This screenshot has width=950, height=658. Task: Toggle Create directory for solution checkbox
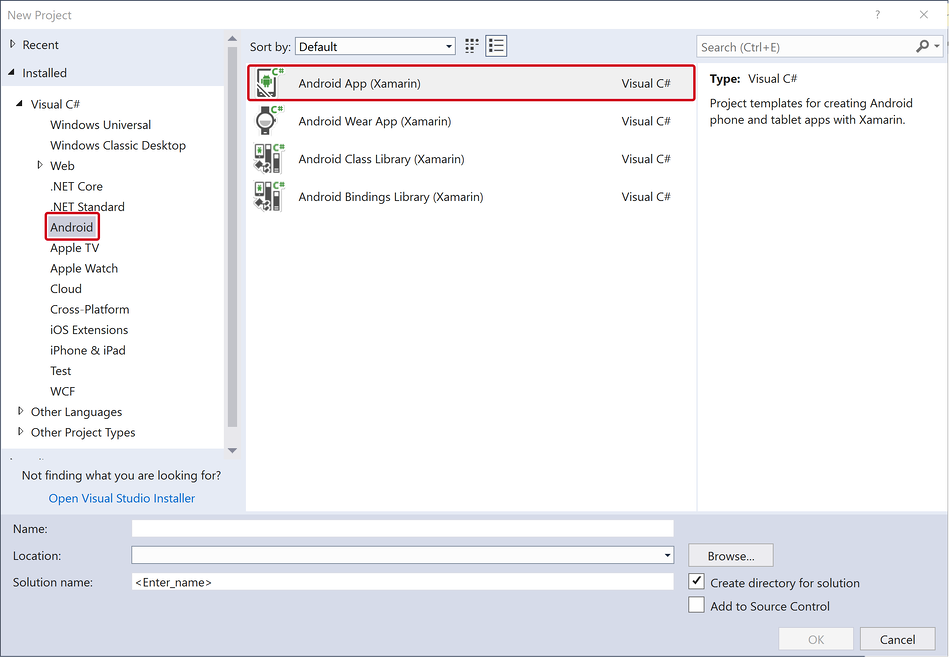pos(696,582)
